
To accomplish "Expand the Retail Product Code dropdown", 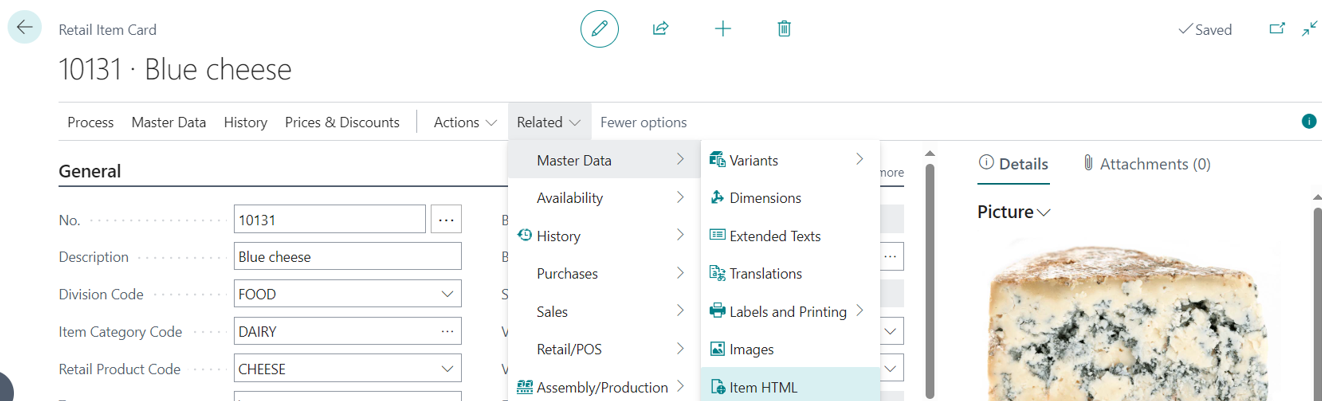I will click(446, 369).
